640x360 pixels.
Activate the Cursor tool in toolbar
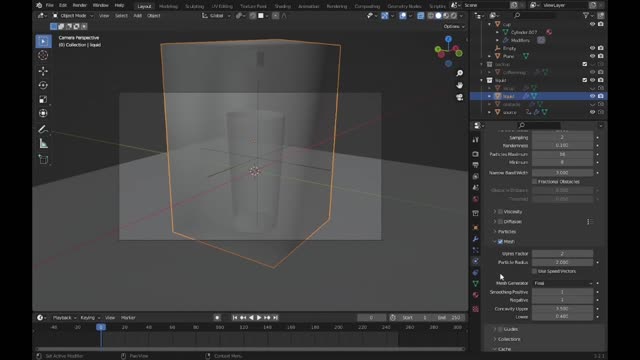point(43,55)
